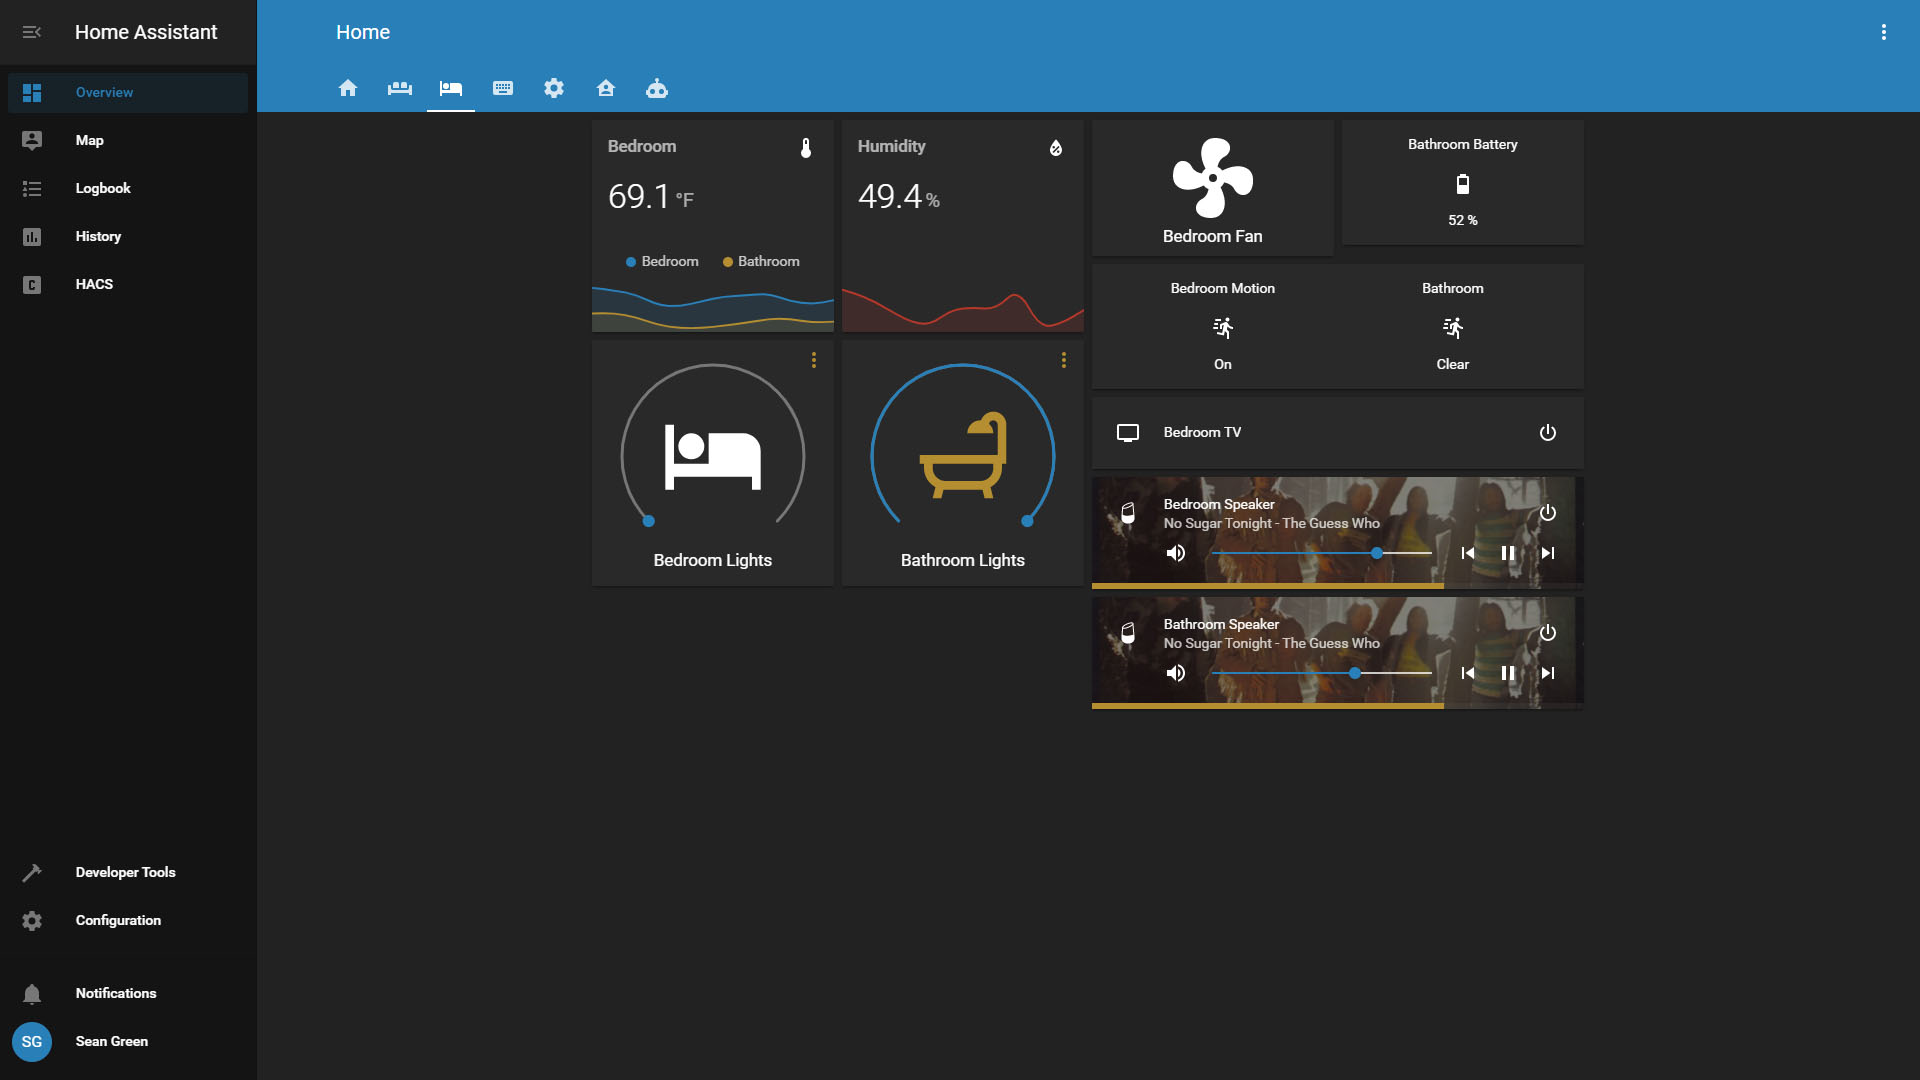Click the Bathroom Speaker device icon
Viewport: 1920px width, 1080px height.
(x=1128, y=633)
